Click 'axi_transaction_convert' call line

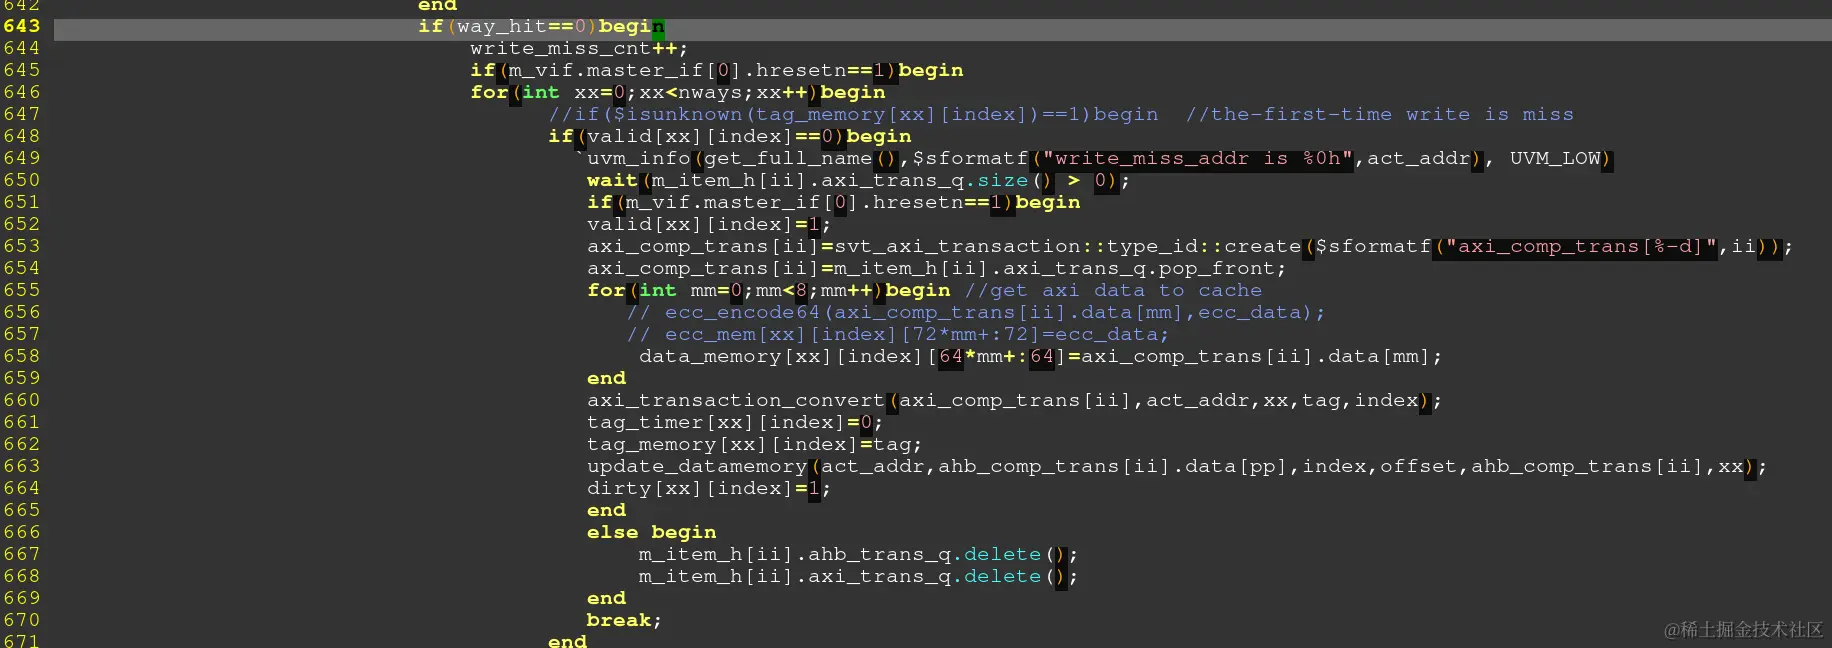pos(1015,400)
